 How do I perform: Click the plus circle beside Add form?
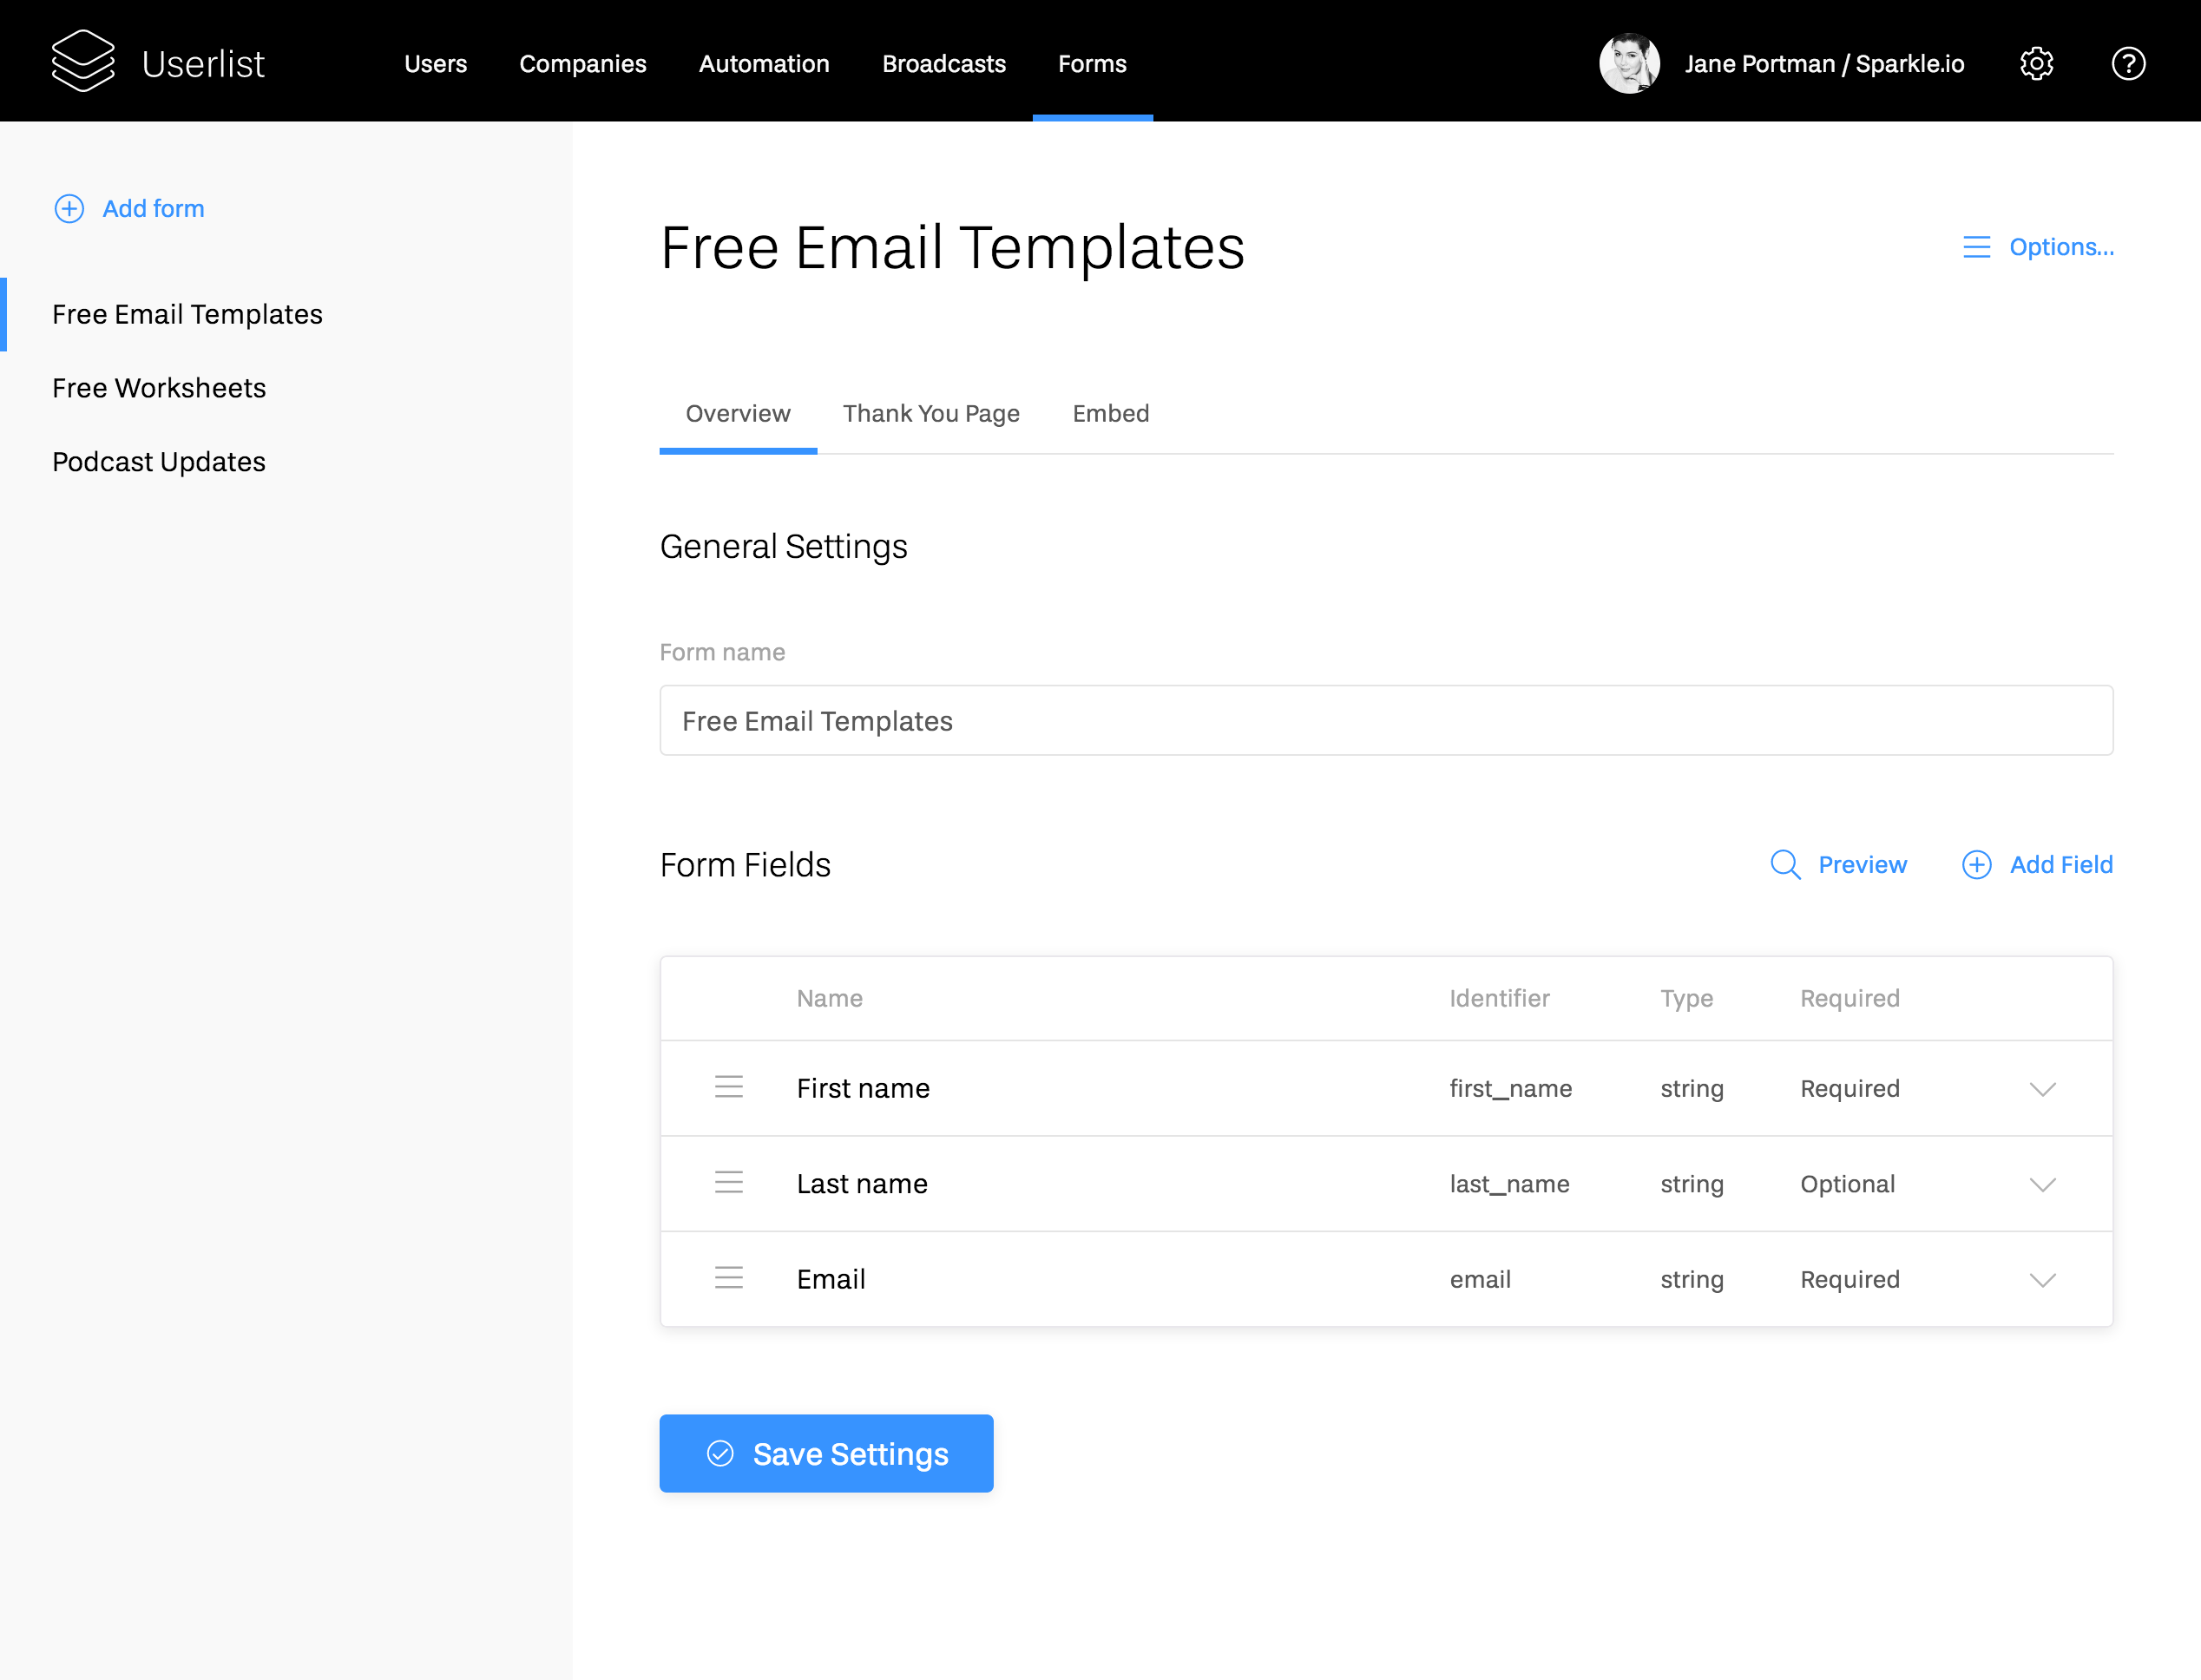pos(69,209)
